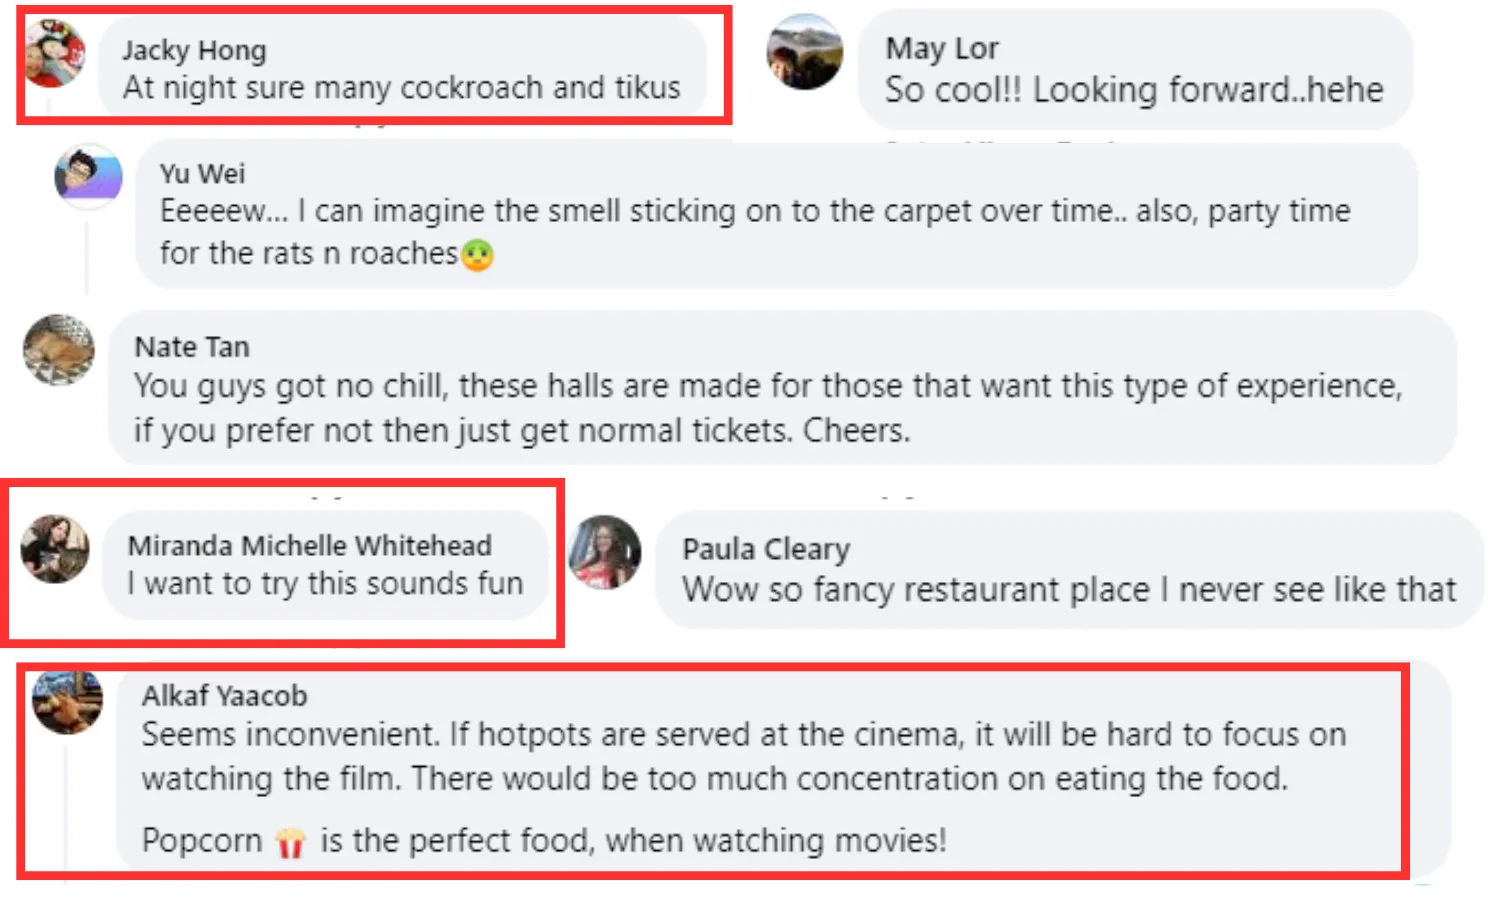
Task: Click the "So cool!! Looking forward..hehe" comment text
Action: (1133, 90)
